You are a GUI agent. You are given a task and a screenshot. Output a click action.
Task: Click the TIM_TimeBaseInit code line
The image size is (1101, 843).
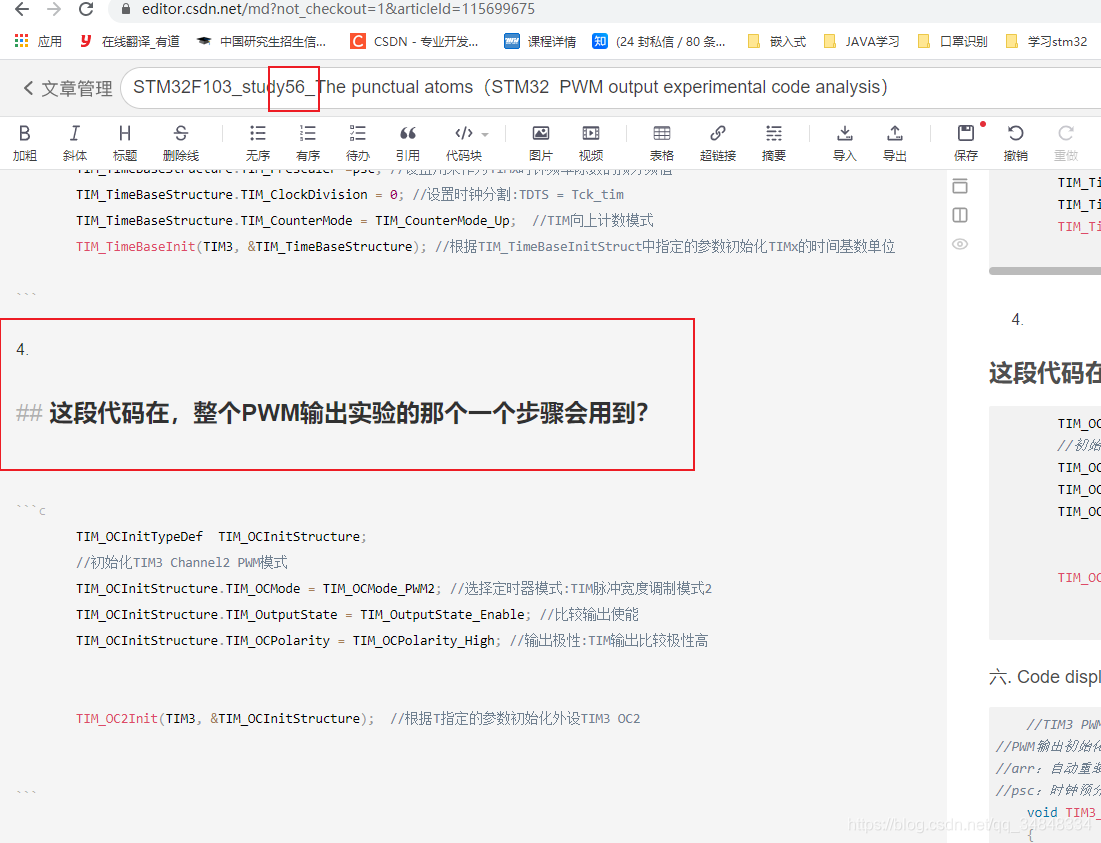pos(485,246)
